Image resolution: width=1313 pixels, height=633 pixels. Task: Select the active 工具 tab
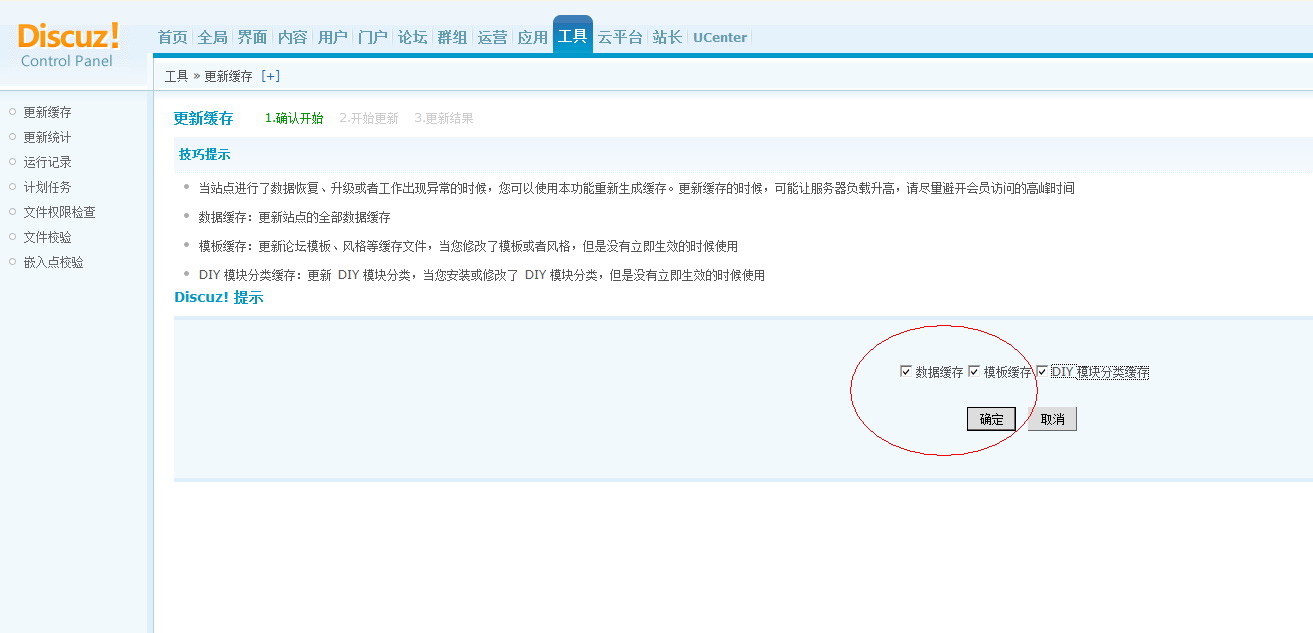pos(573,36)
